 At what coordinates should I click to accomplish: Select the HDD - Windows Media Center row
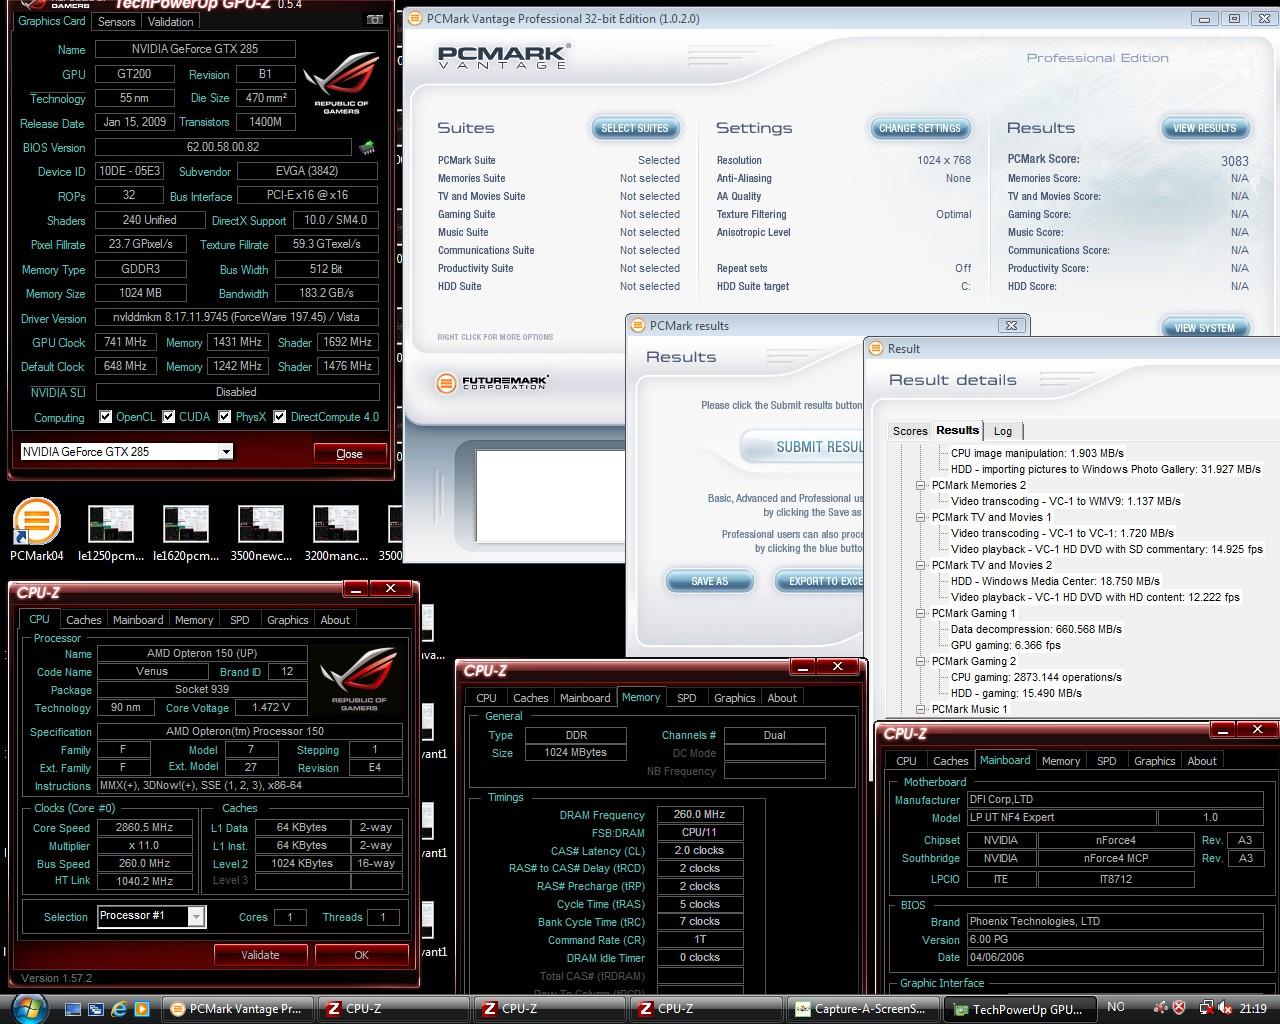tap(1055, 581)
